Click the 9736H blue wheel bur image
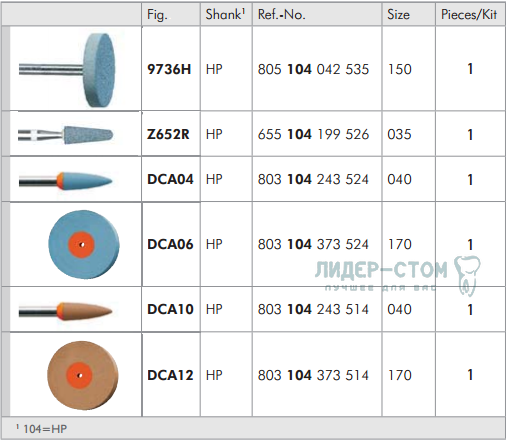Screen dimensions: 507x440 tap(67, 70)
